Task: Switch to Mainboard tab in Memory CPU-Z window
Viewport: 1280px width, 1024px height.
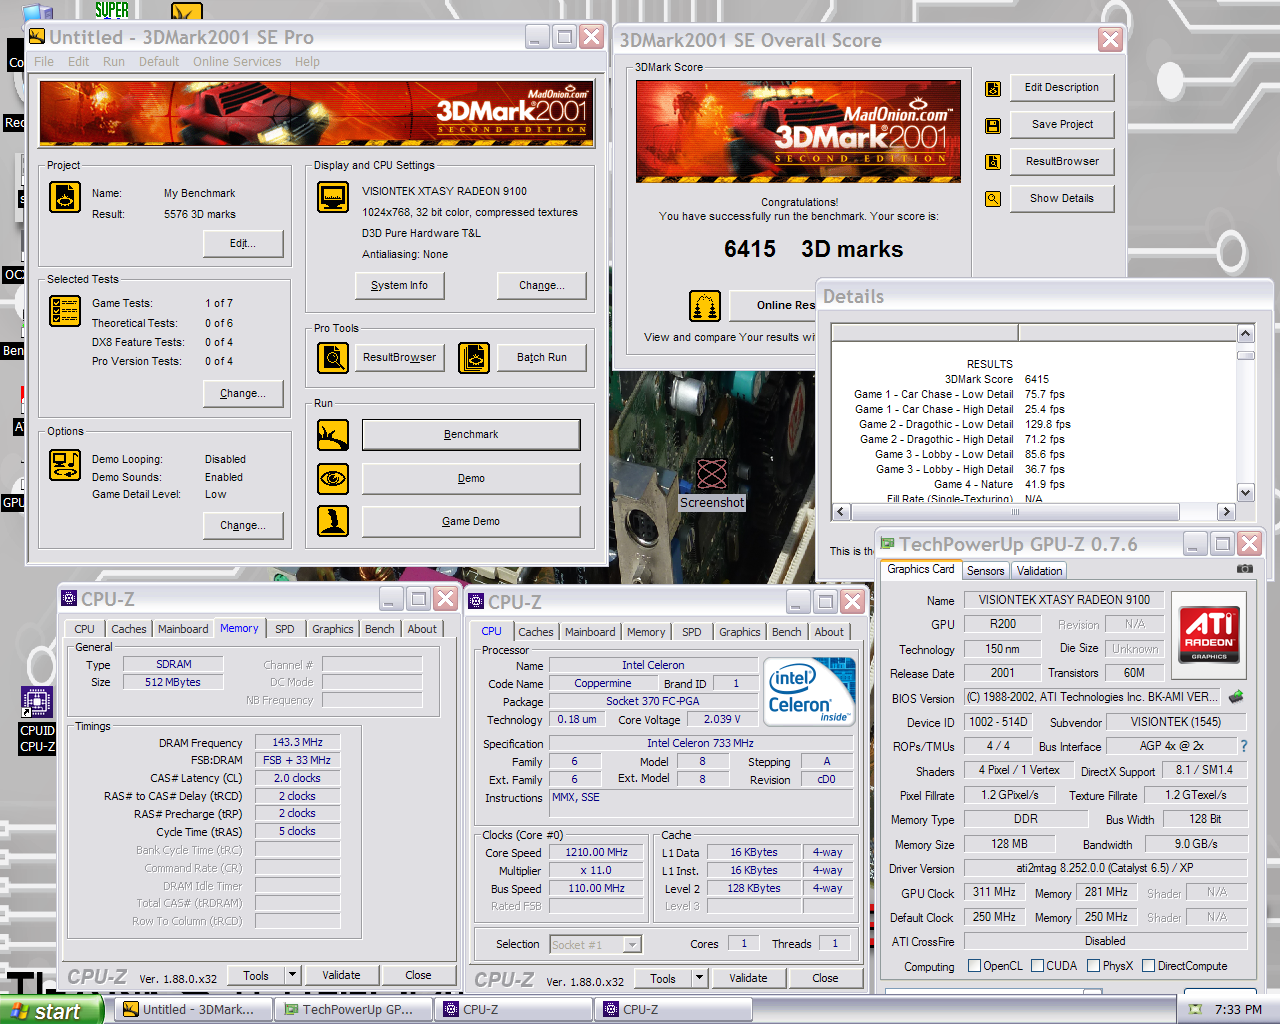Action: pyautogui.click(x=183, y=629)
